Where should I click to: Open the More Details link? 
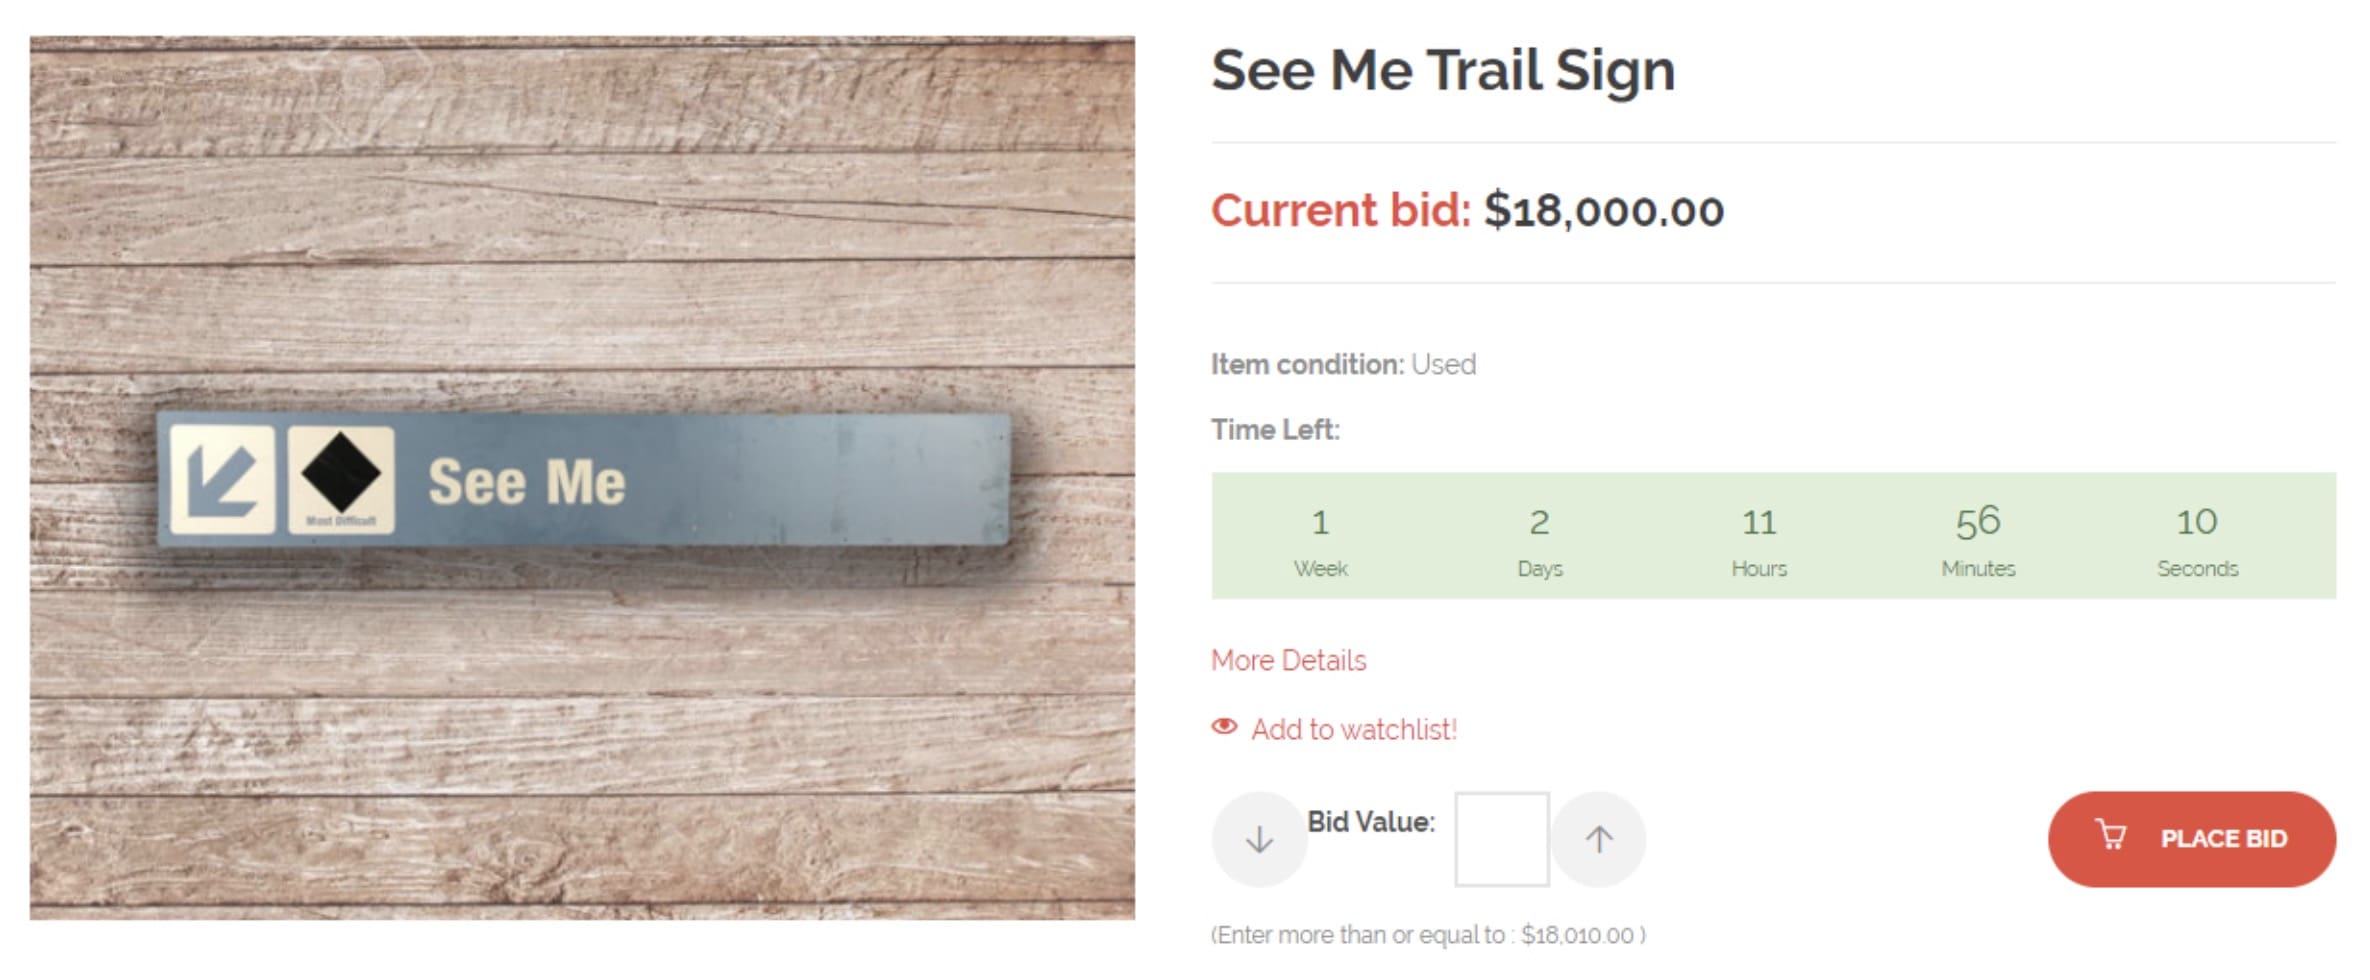(x=1288, y=660)
